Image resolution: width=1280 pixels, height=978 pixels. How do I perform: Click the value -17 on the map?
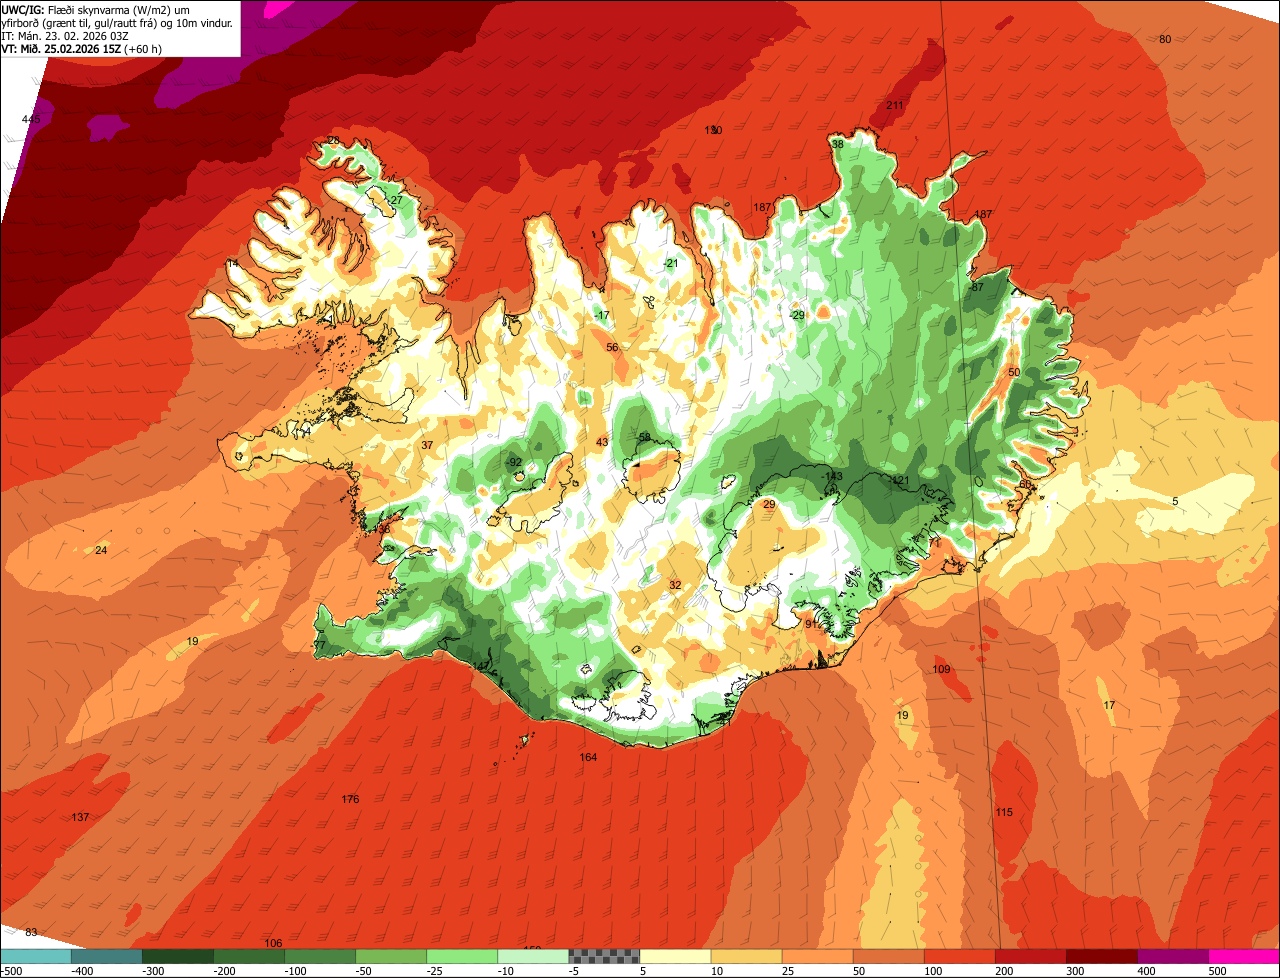click(x=601, y=316)
